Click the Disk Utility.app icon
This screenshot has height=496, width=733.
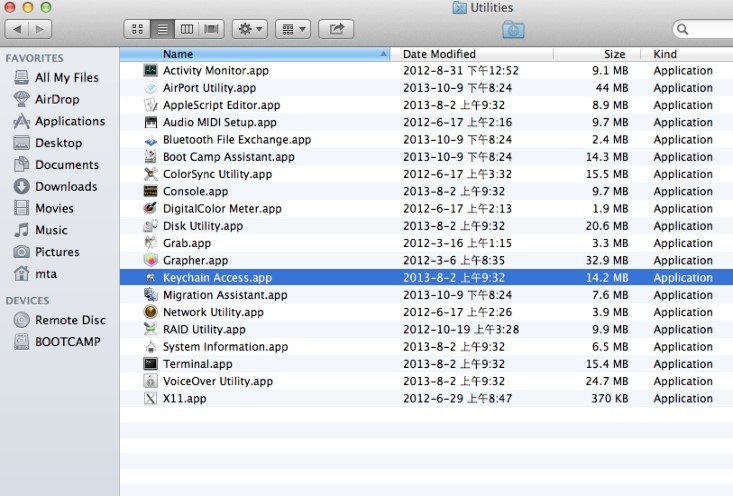pyautogui.click(x=151, y=226)
